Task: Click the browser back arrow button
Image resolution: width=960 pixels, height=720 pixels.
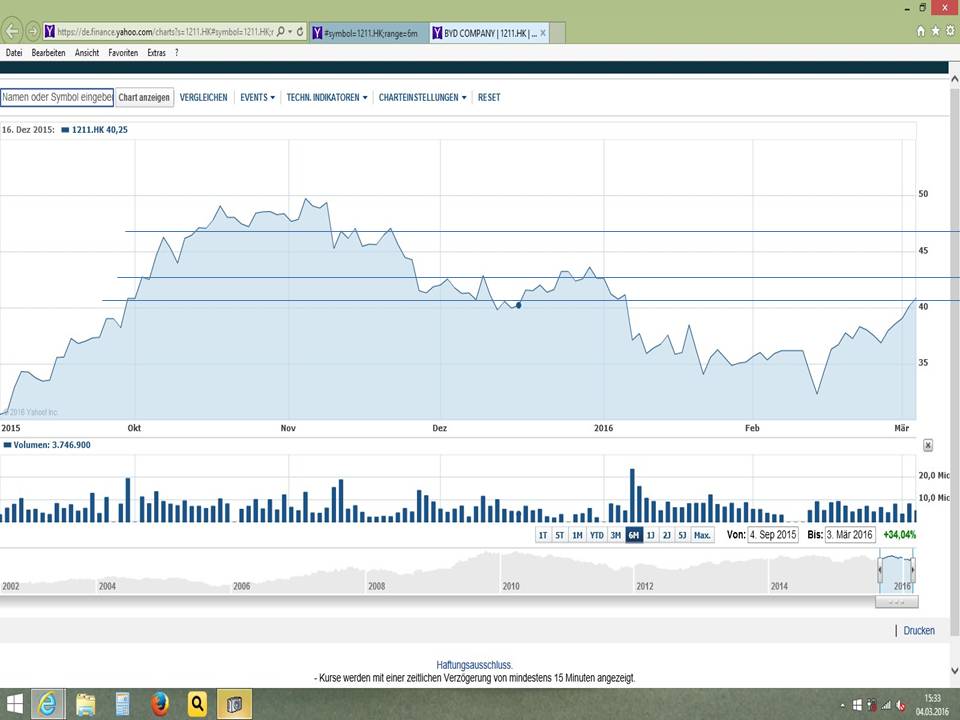Action: (12, 31)
